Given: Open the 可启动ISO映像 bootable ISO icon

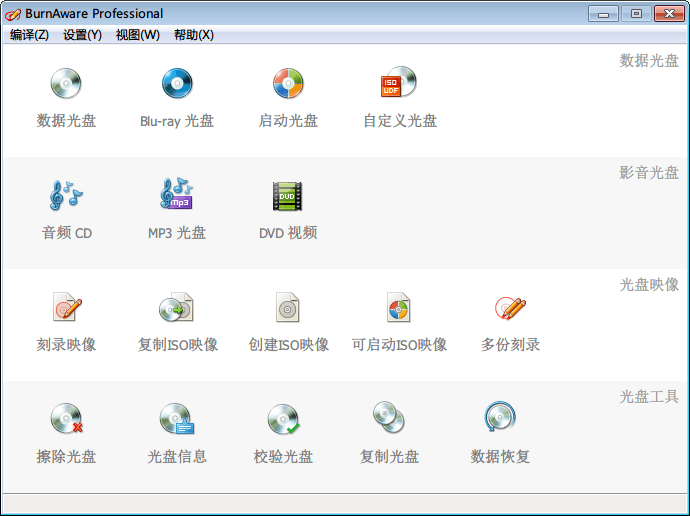Looking at the screenshot, I should 399,307.
